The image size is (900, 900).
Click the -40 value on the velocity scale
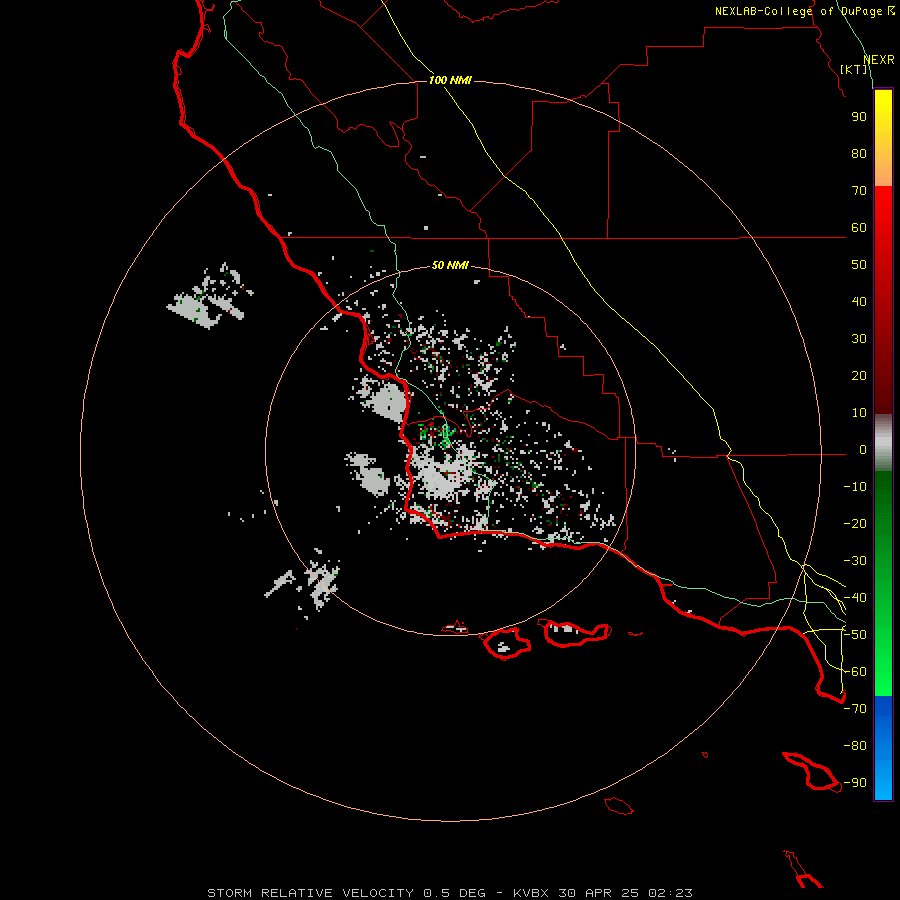coord(855,598)
